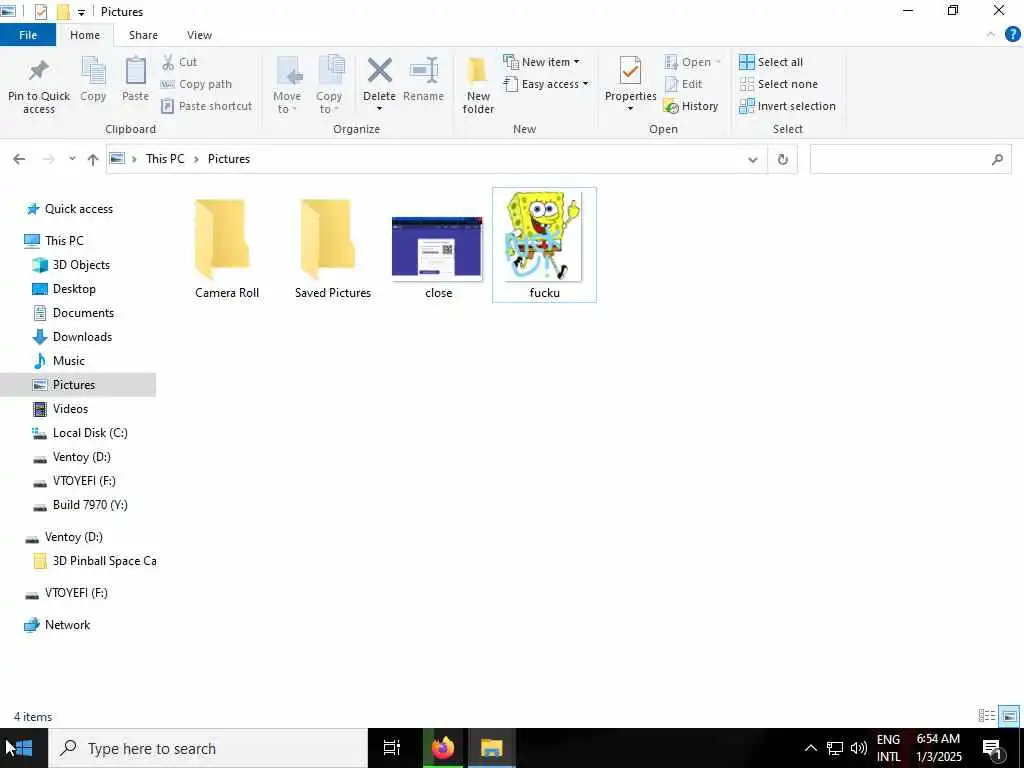The width and height of the screenshot is (1024, 768).
Task: Open Task View on taskbar
Action: (392, 748)
